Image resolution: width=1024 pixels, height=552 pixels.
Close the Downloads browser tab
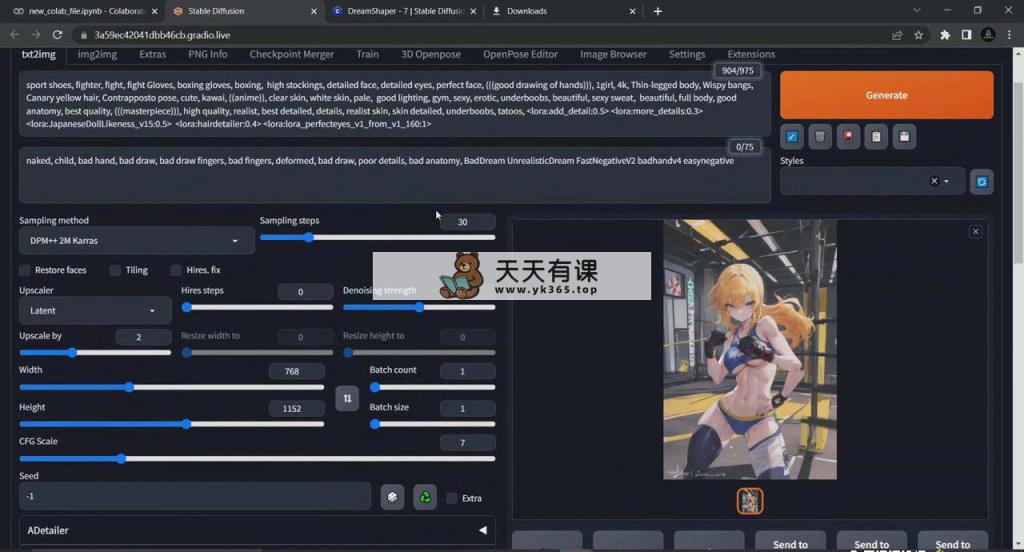point(632,11)
